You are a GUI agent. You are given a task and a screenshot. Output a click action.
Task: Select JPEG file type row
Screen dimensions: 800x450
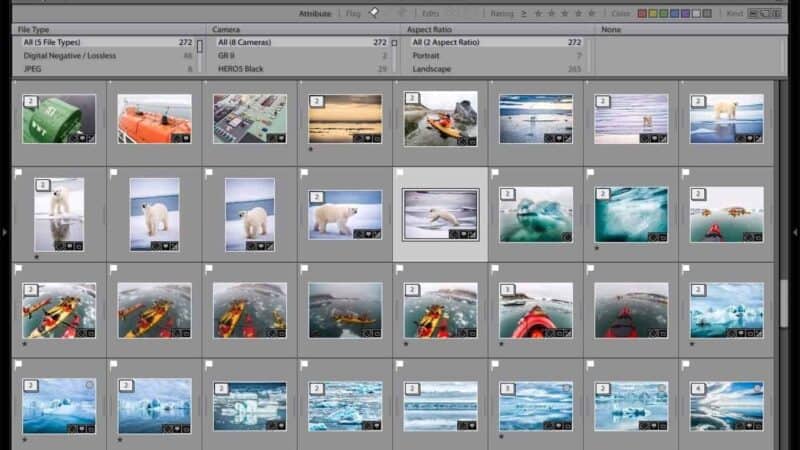[x=107, y=69]
